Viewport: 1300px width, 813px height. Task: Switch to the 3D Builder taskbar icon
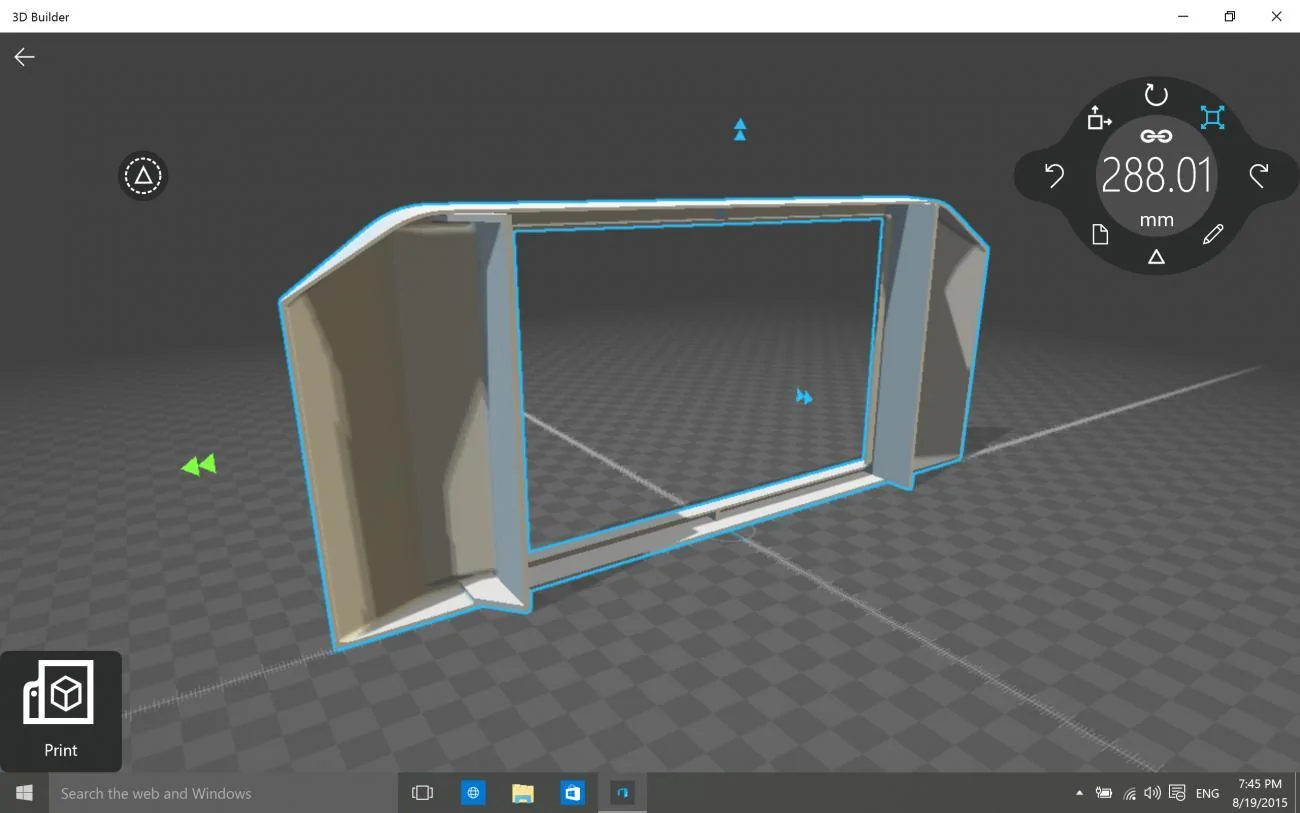coord(622,793)
